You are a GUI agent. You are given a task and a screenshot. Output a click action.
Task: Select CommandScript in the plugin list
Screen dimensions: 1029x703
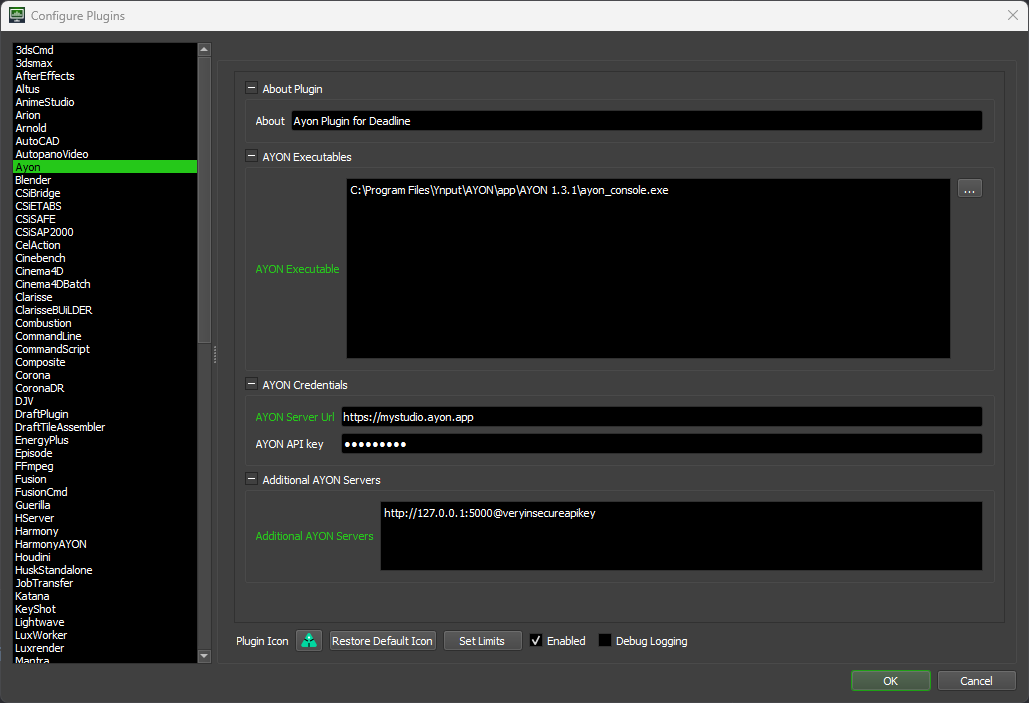[105, 349]
